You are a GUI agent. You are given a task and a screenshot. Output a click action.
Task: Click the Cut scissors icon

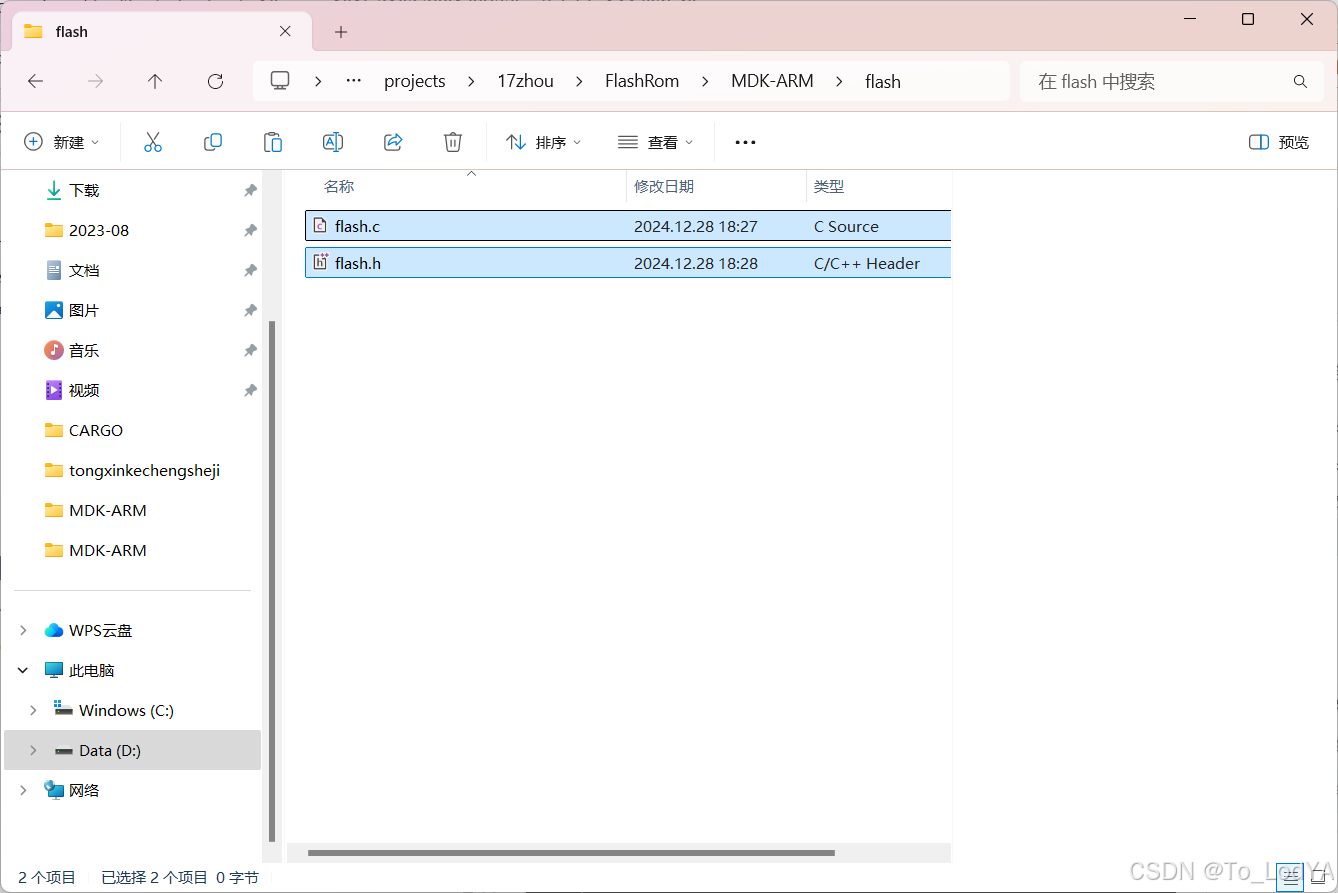click(153, 142)
